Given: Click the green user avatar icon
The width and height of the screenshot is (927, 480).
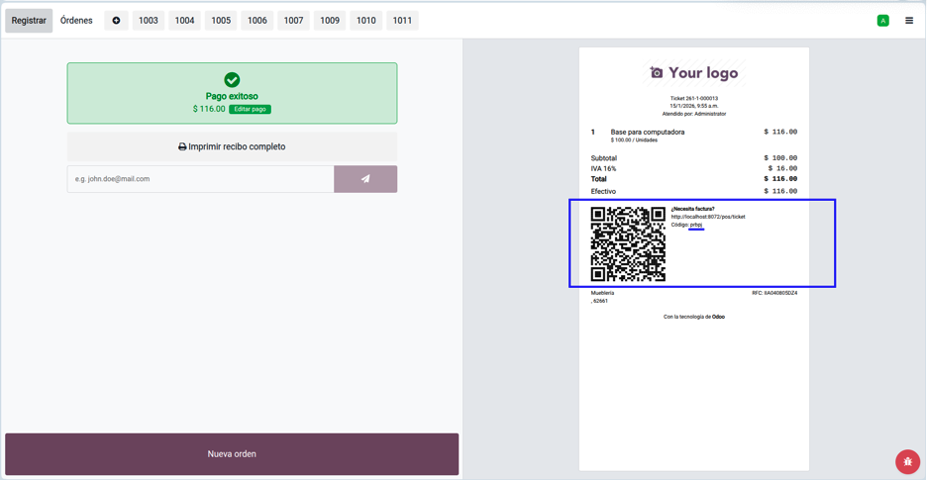Looking at the screenshot, I should (883, 21).
